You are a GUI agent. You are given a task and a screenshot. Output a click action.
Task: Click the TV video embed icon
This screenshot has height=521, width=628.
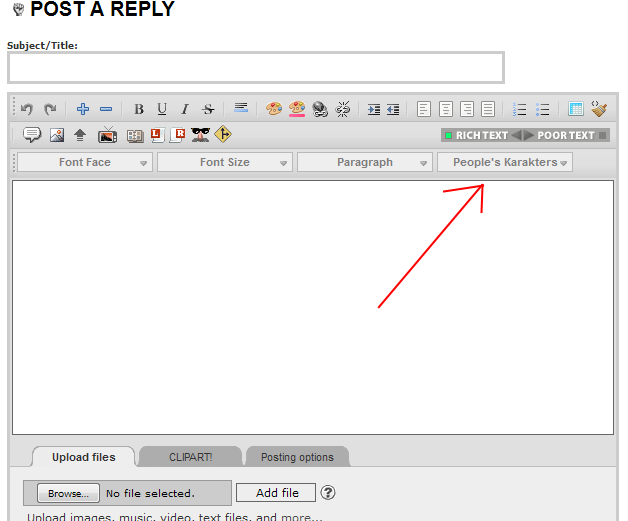pyautogui.click(x=107, y=135)
